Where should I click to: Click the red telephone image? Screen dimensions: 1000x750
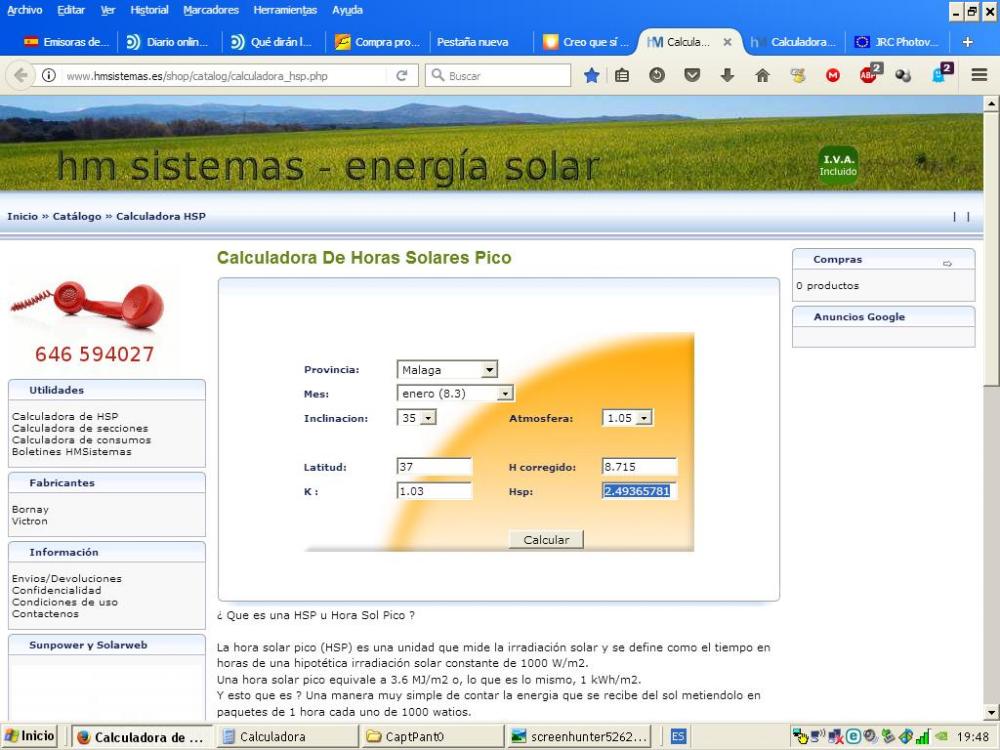point(88,304)
